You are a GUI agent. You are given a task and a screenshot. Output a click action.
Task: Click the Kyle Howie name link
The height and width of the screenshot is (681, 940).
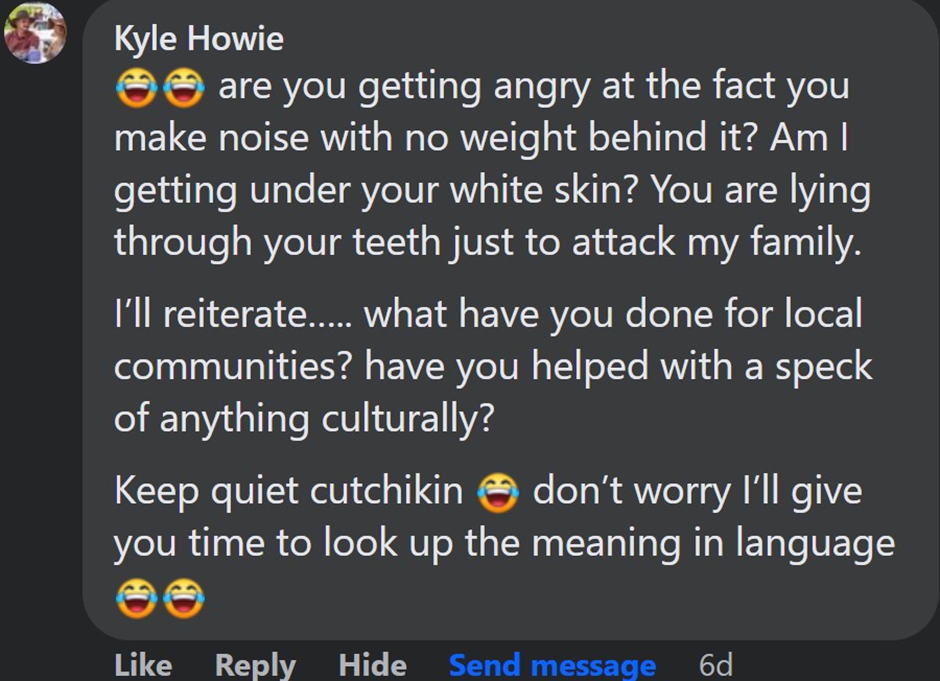199,39
